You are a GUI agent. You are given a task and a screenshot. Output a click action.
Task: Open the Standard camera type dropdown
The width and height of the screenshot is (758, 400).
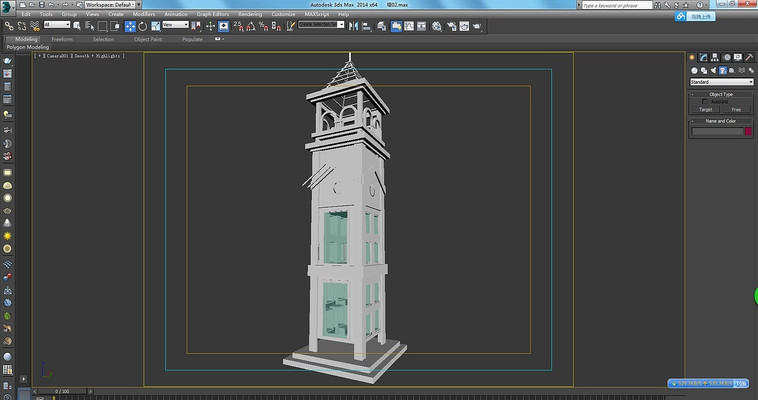(721, 82)
